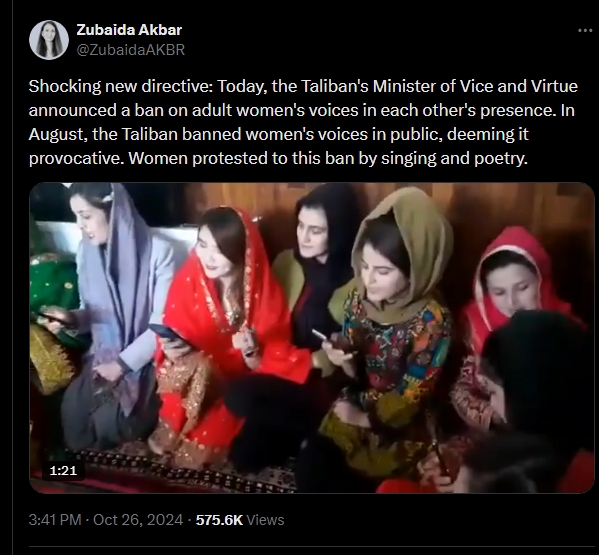Open the three-dot more options menu
599x555 pixels.
pyautogui.click(x=584, y=31)
